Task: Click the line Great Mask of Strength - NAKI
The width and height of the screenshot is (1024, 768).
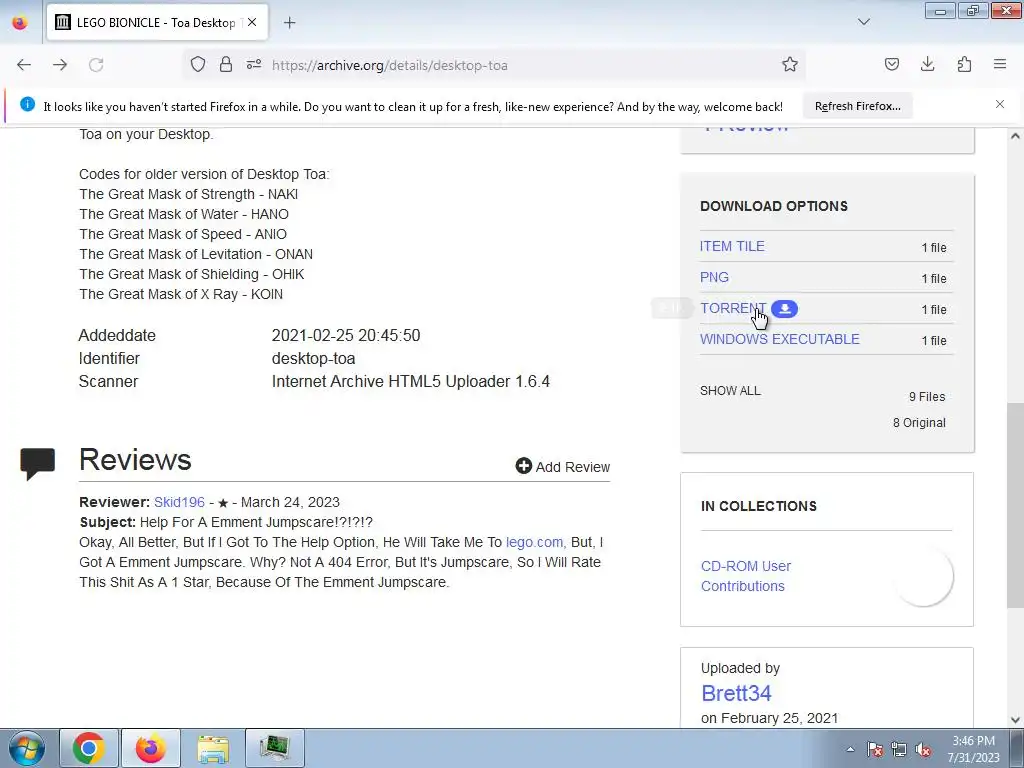Action: (x=189, y=194)
